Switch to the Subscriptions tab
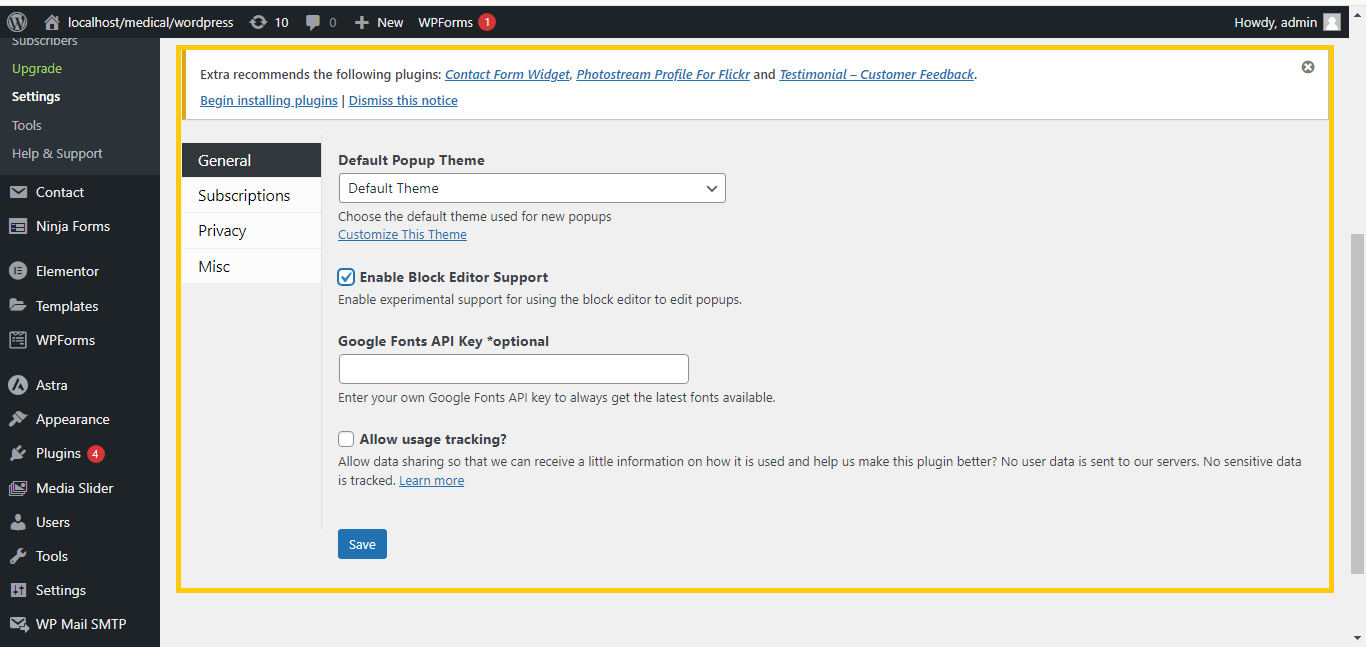The image size is (1366, 647). pos(244,195)
